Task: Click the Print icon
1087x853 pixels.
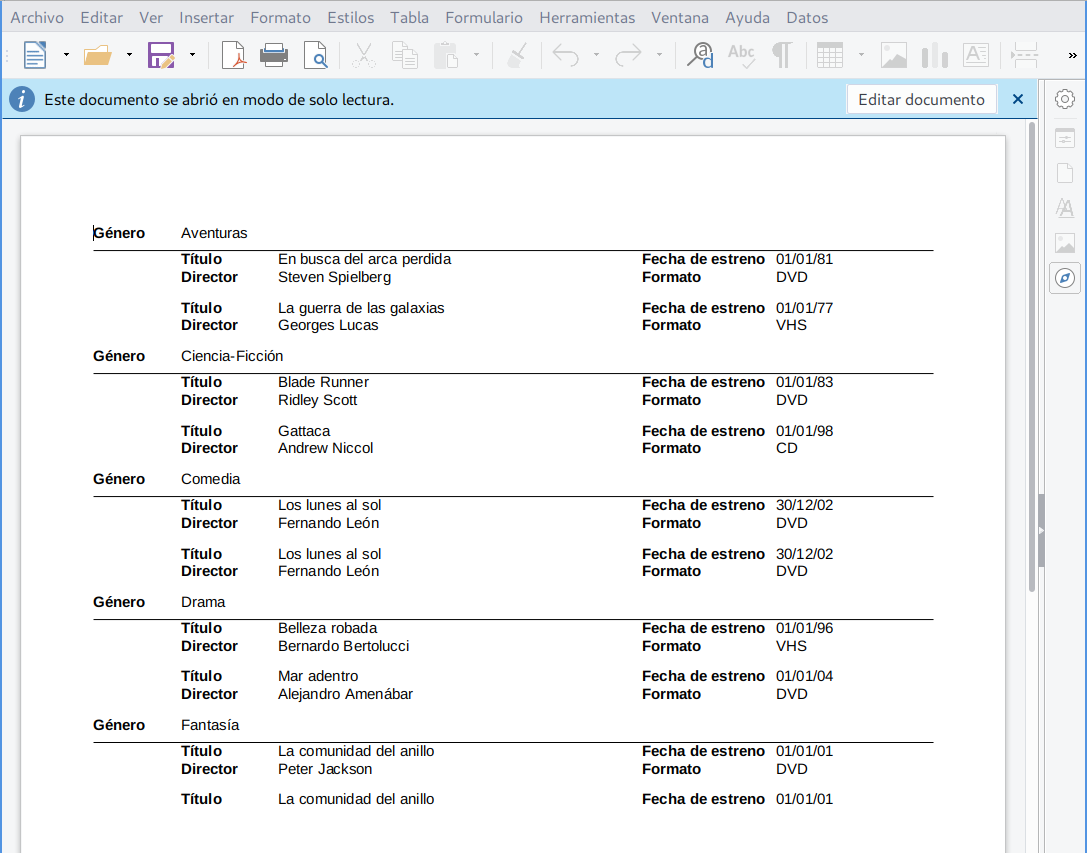Action: (274, 55)
